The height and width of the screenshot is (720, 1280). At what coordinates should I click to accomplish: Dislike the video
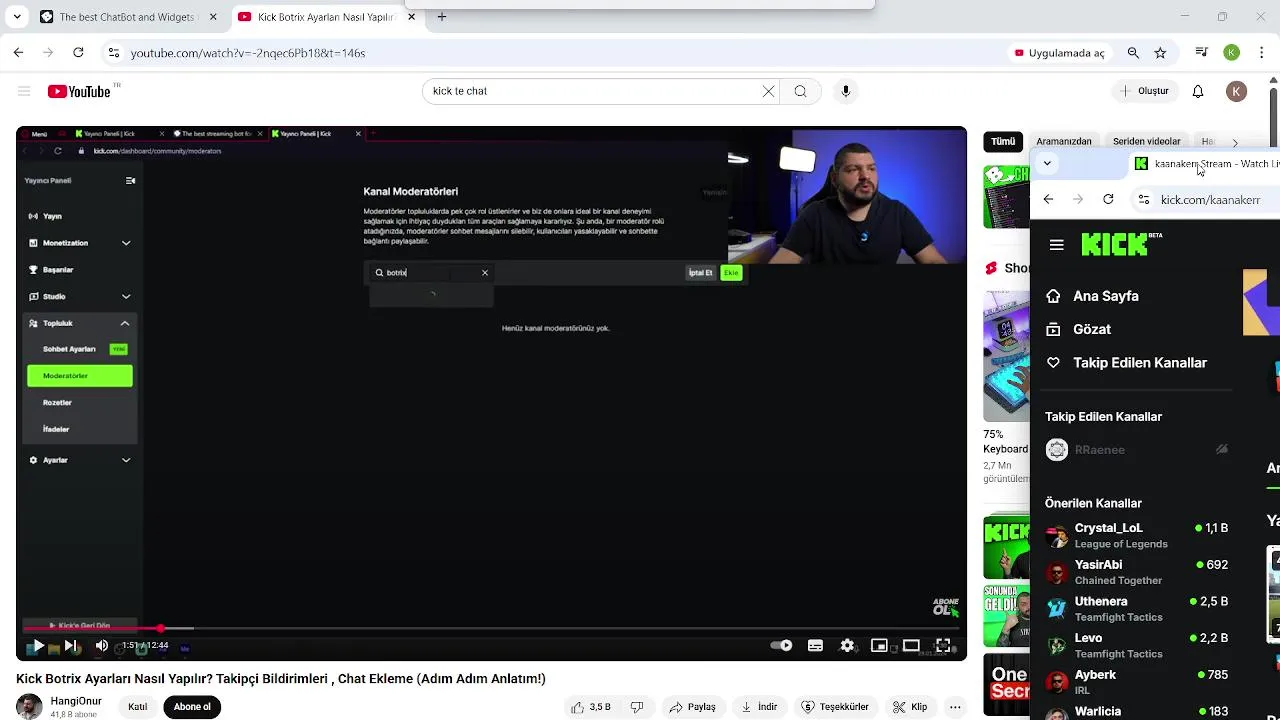(637, 707)
